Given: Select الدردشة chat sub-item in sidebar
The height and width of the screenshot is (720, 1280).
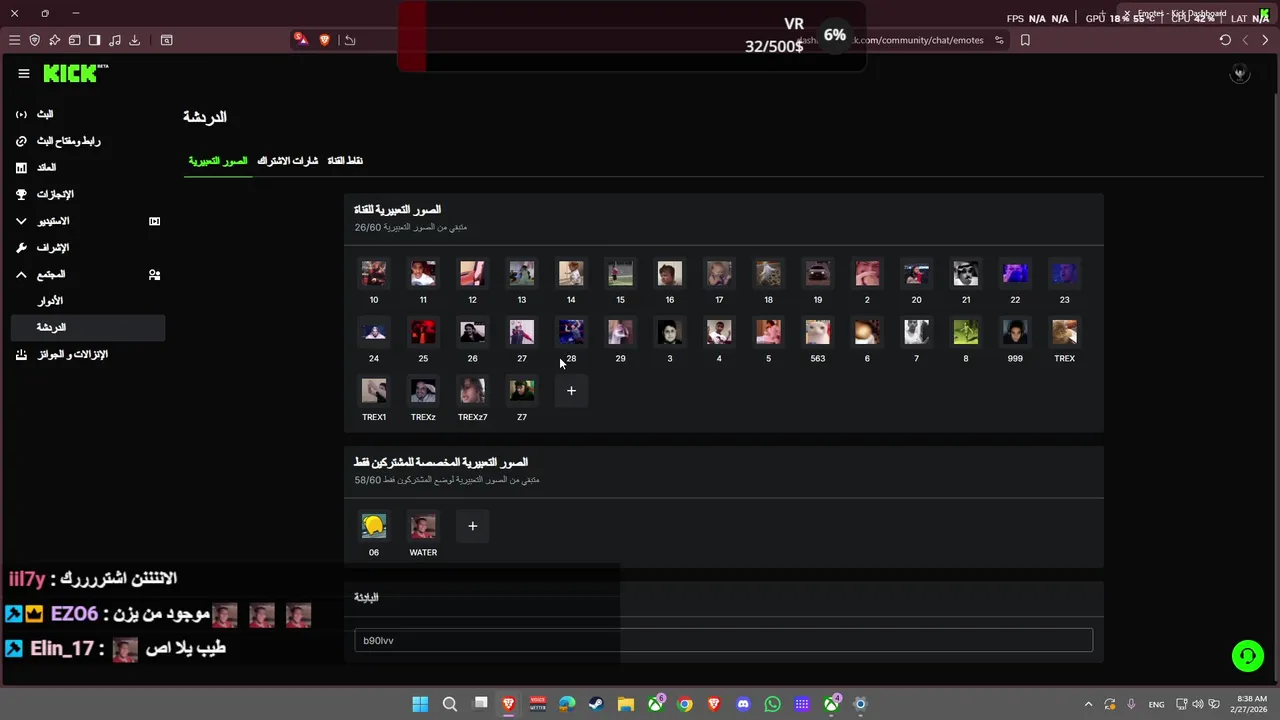Looking at the screenshot, I should [88, 327].
